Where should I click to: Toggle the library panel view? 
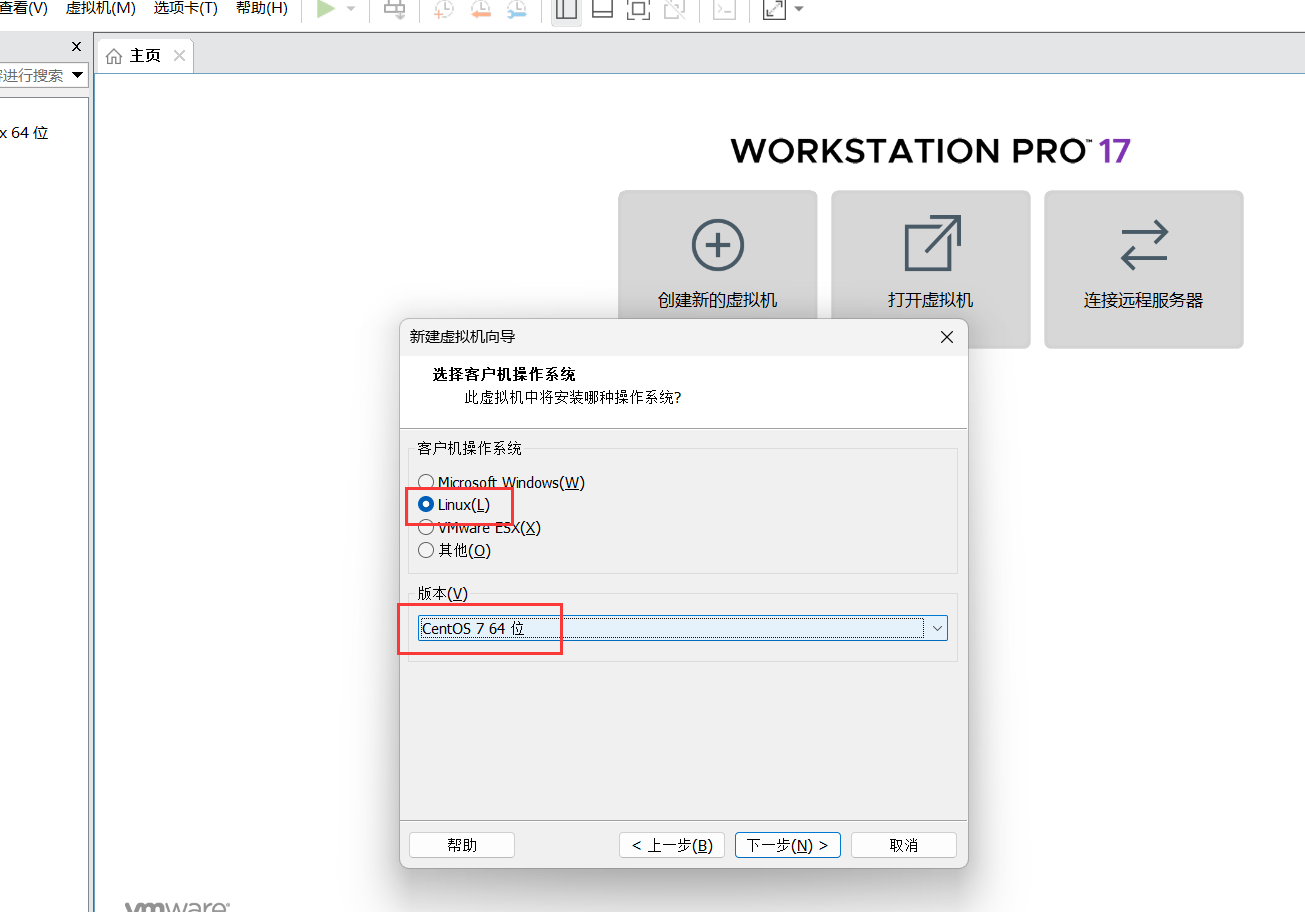click(565, 10)
